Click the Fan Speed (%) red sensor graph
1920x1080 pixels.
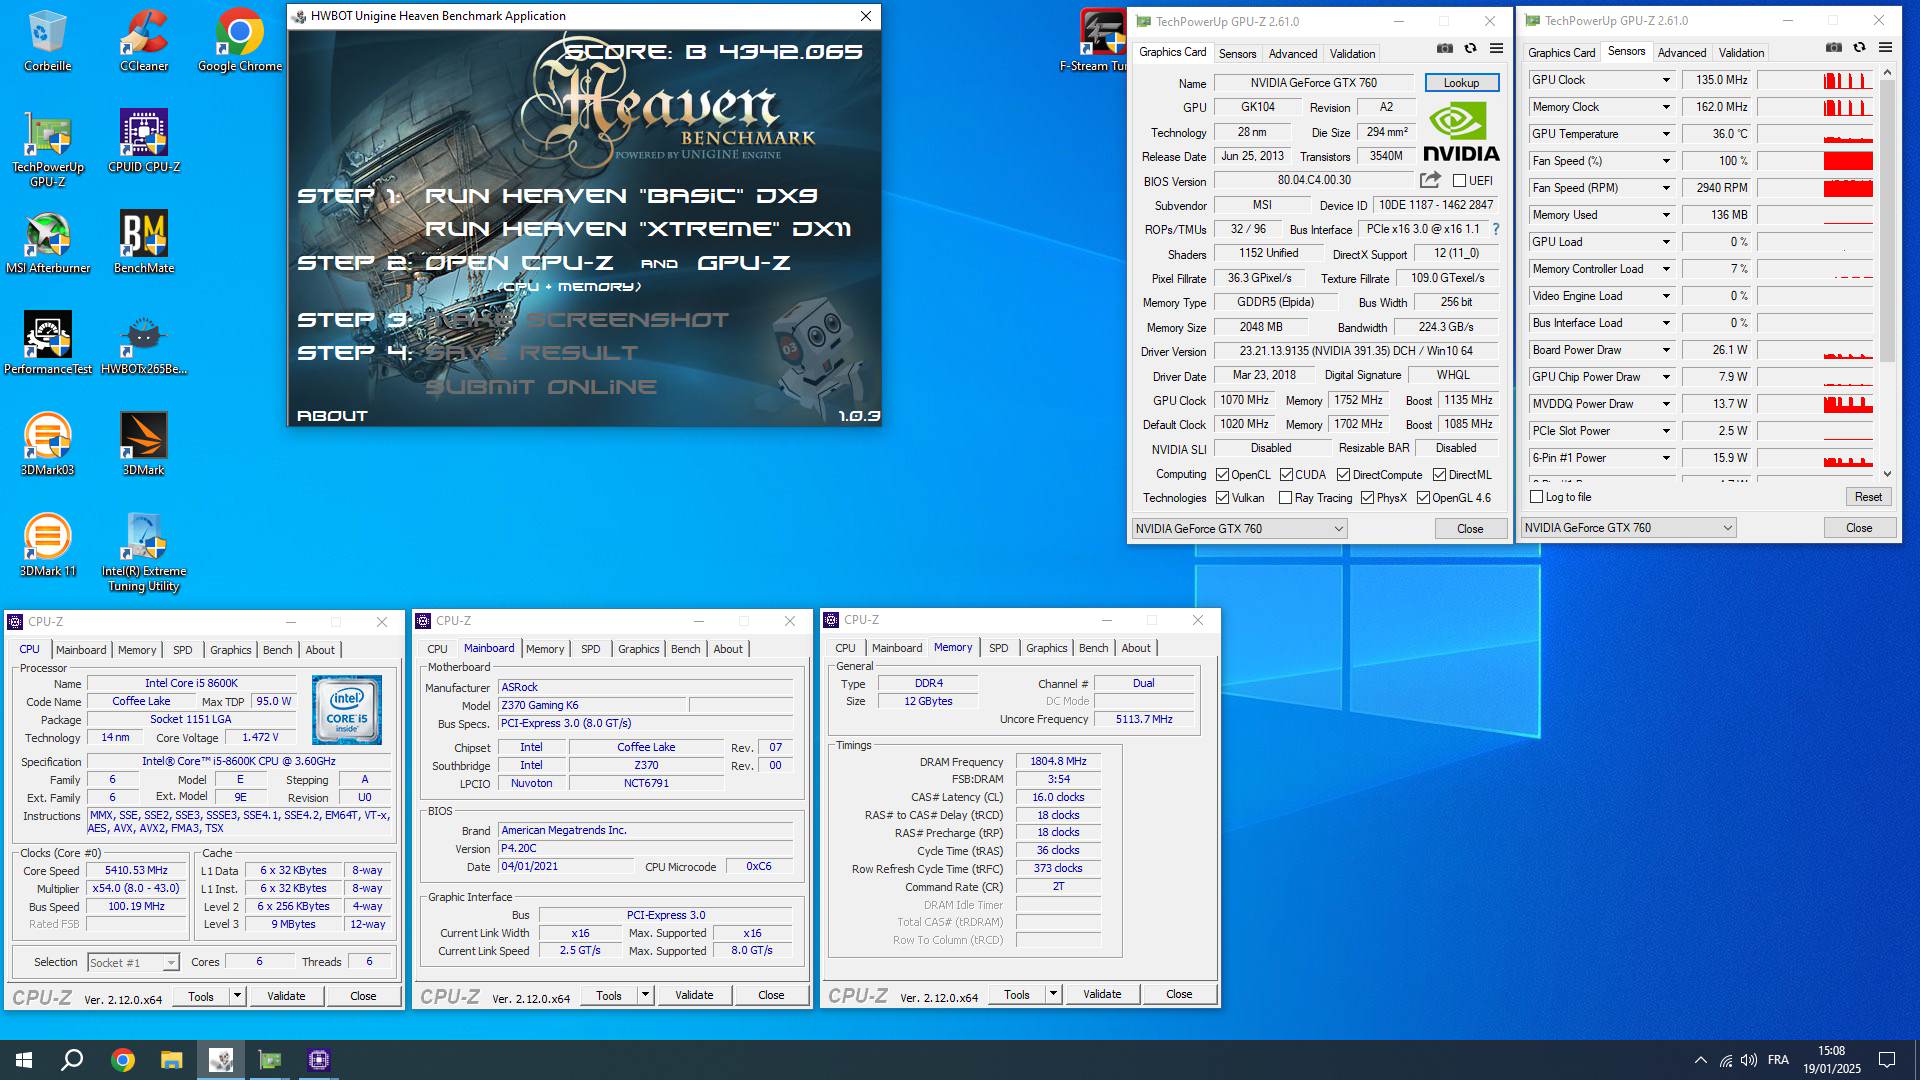[1815, 161]
